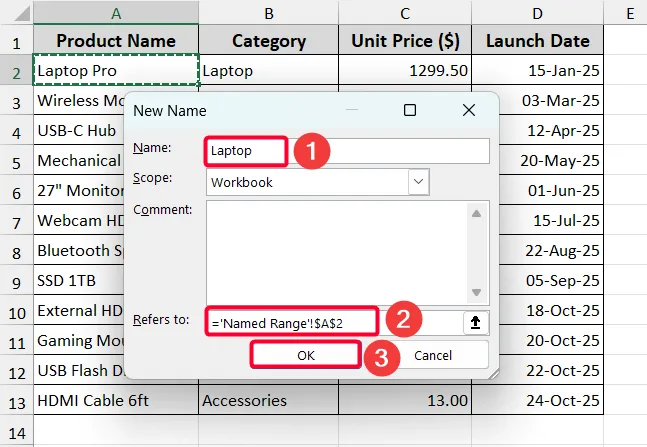Select row 2 header
This screenshot has width=647, height=447.
coord(17,72)
